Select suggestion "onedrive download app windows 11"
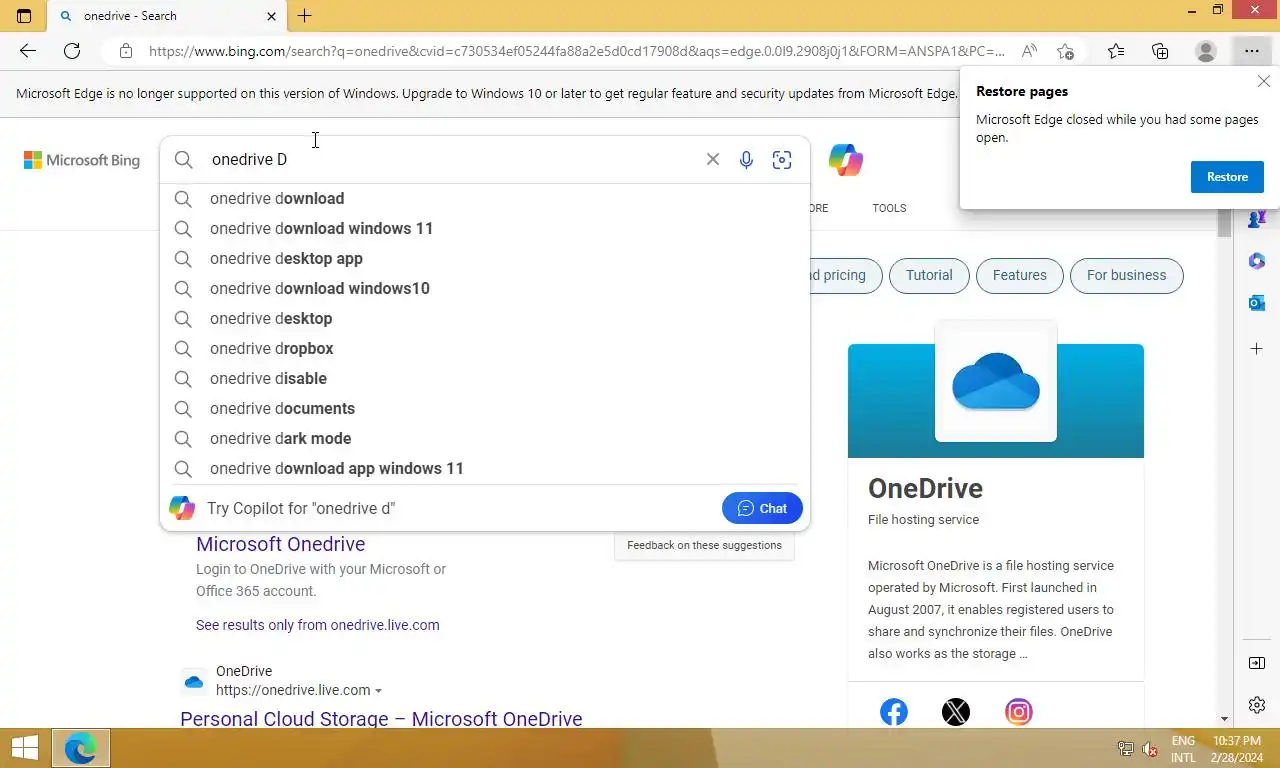Image resolution: width=1280 pixels, height=768 pixels. tap(485, 468)
